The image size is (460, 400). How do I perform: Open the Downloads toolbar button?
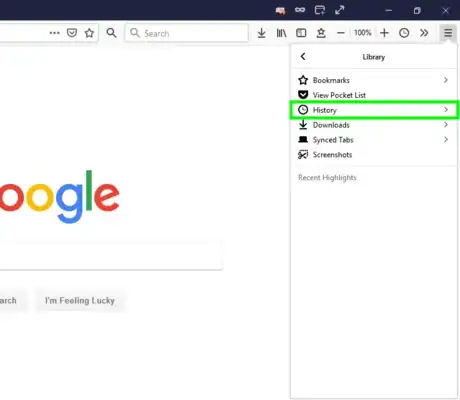[262, 33]
